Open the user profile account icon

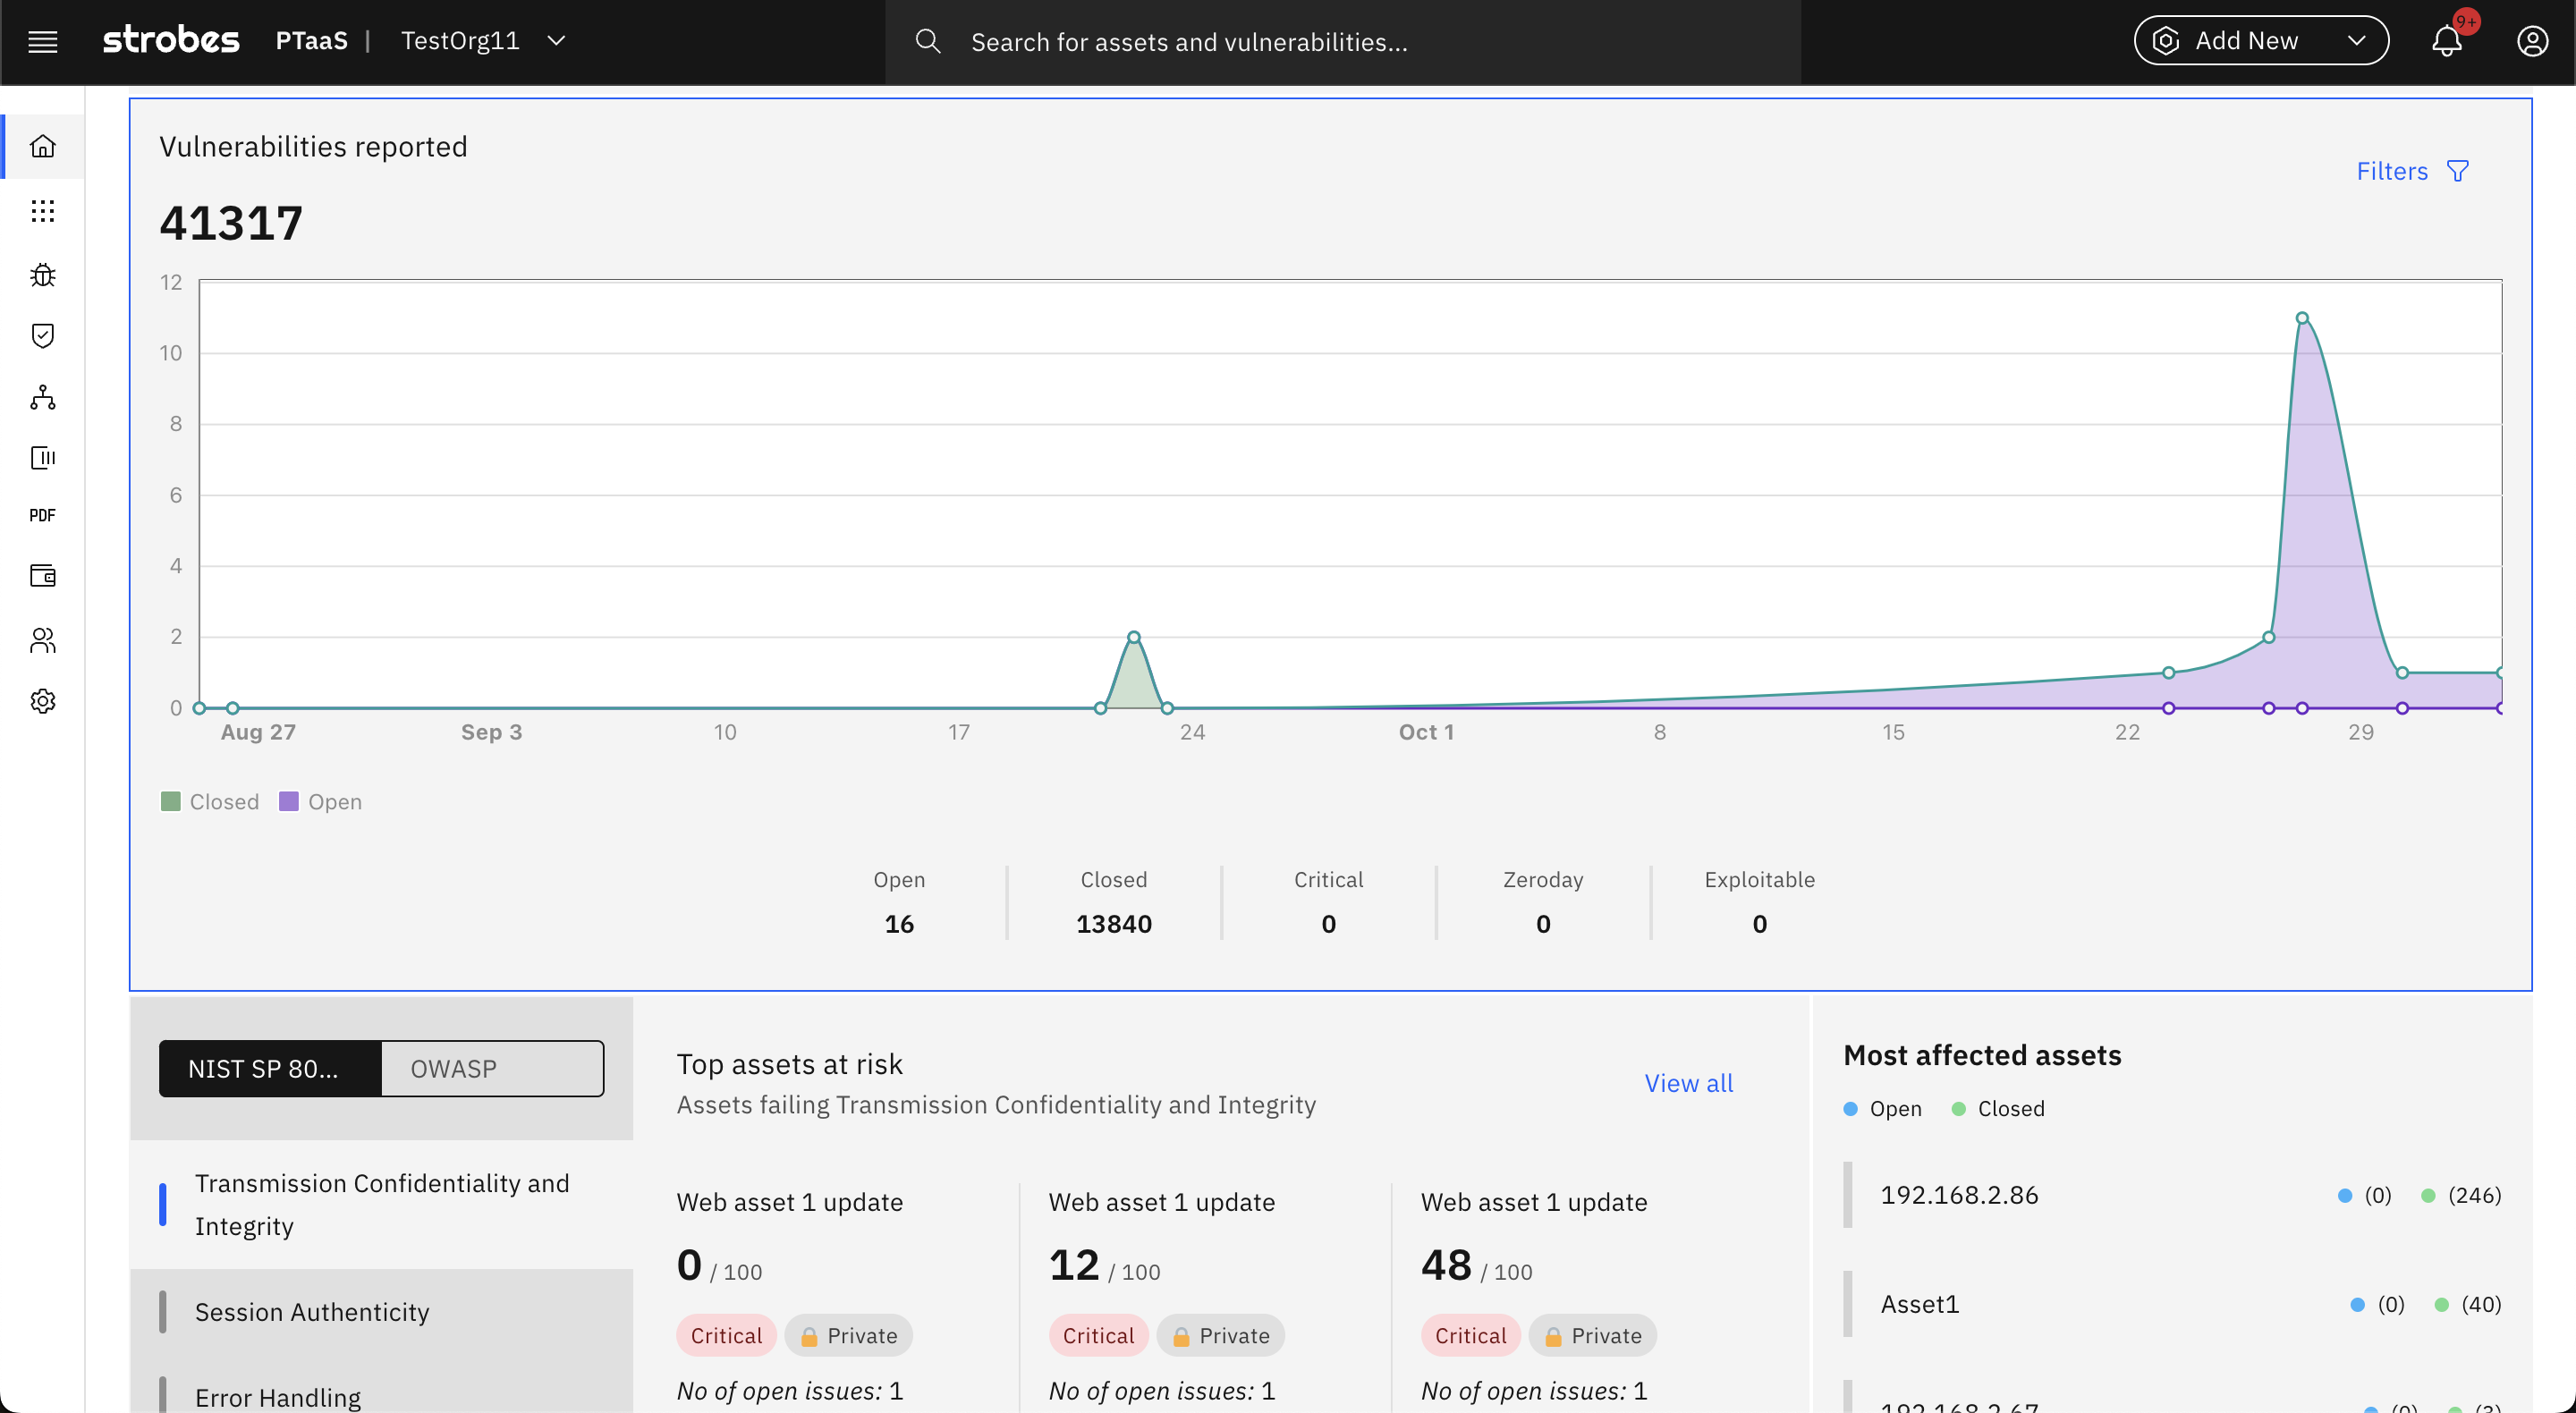(2532, 41)
